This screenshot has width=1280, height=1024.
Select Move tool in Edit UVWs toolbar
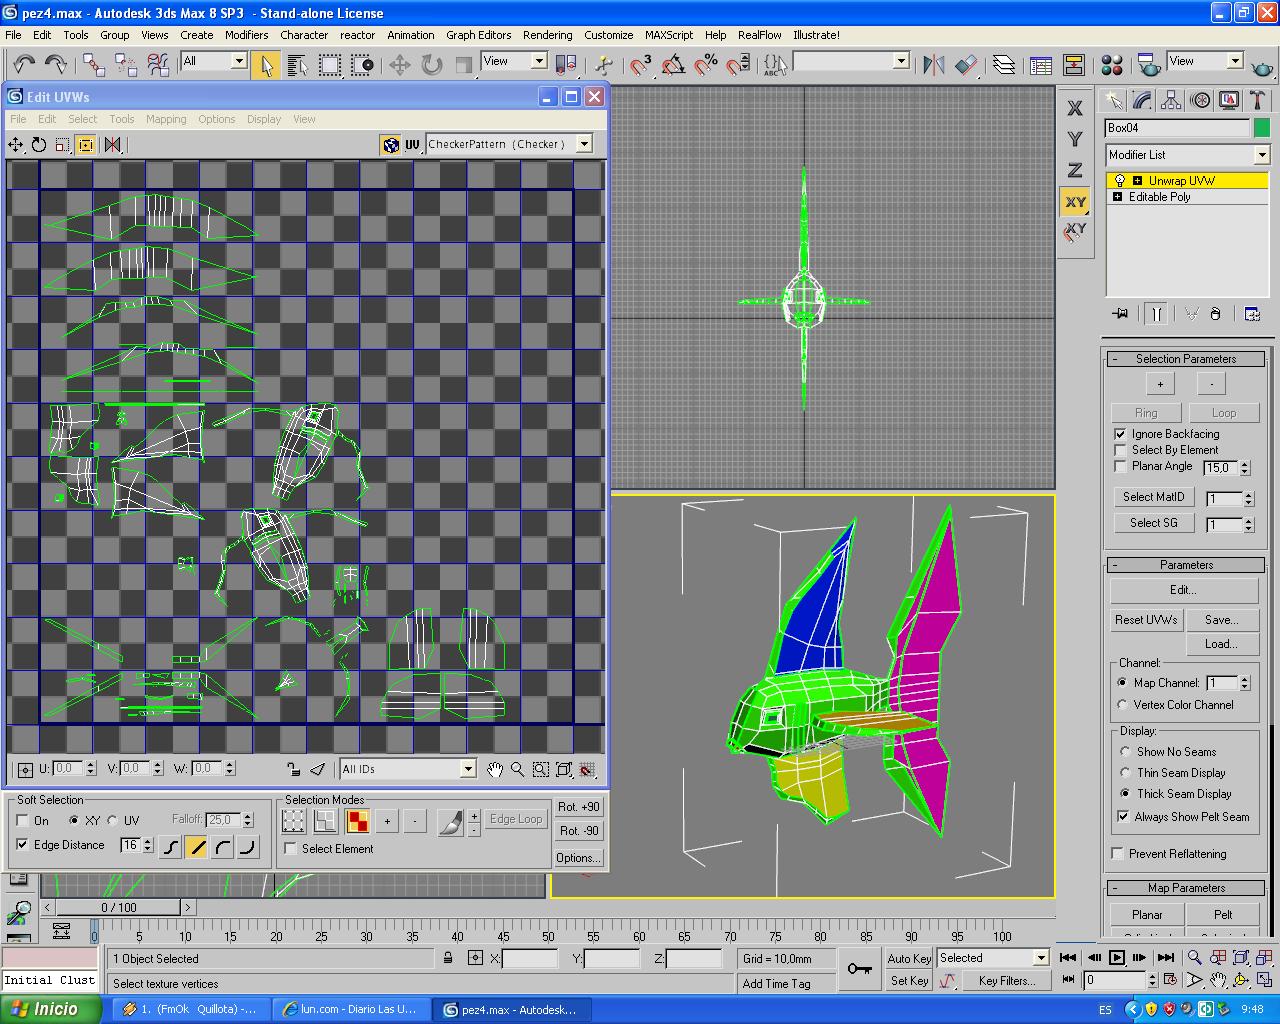(x=16, y=145)
